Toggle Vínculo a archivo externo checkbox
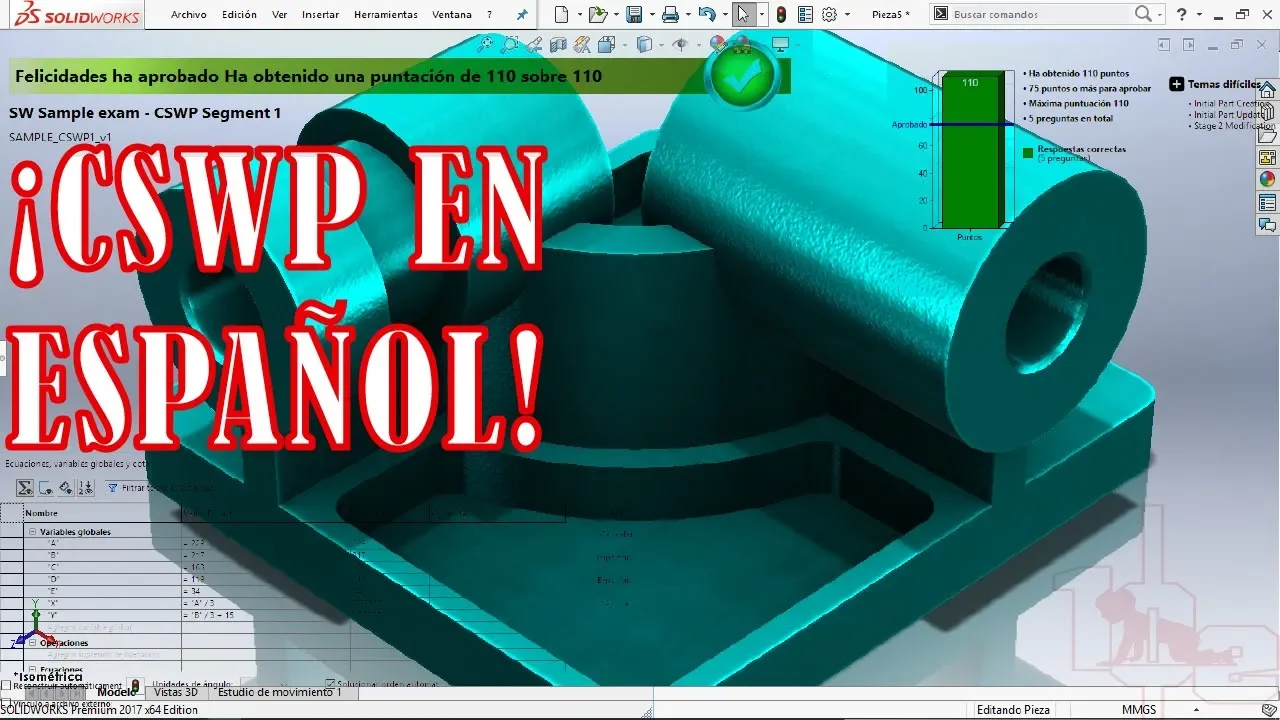Image resolution: width=1280 pixels, height=720 pixels. tap(6, 705)
